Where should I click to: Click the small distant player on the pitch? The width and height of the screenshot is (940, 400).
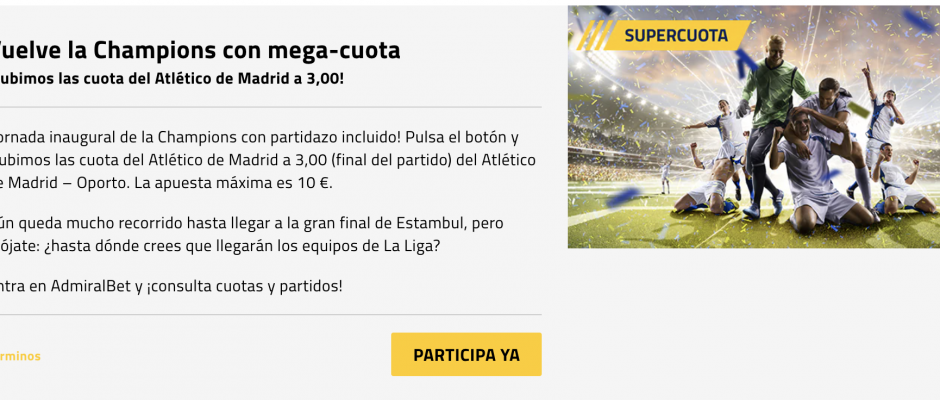[x=665, y=176]
